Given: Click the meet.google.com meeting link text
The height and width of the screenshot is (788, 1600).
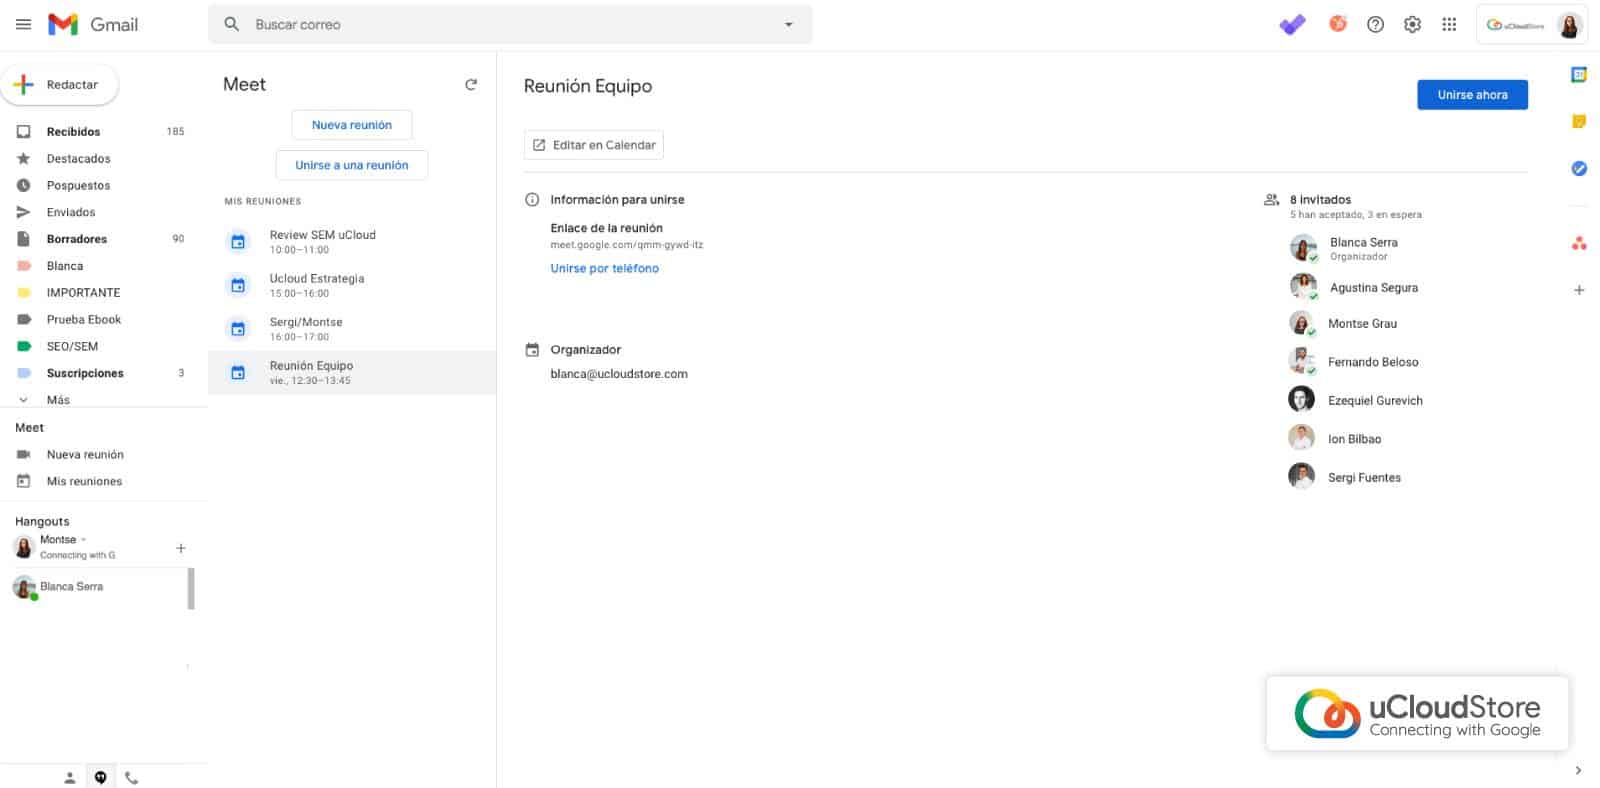Looking at the screenshot, I should click(626, 245).
